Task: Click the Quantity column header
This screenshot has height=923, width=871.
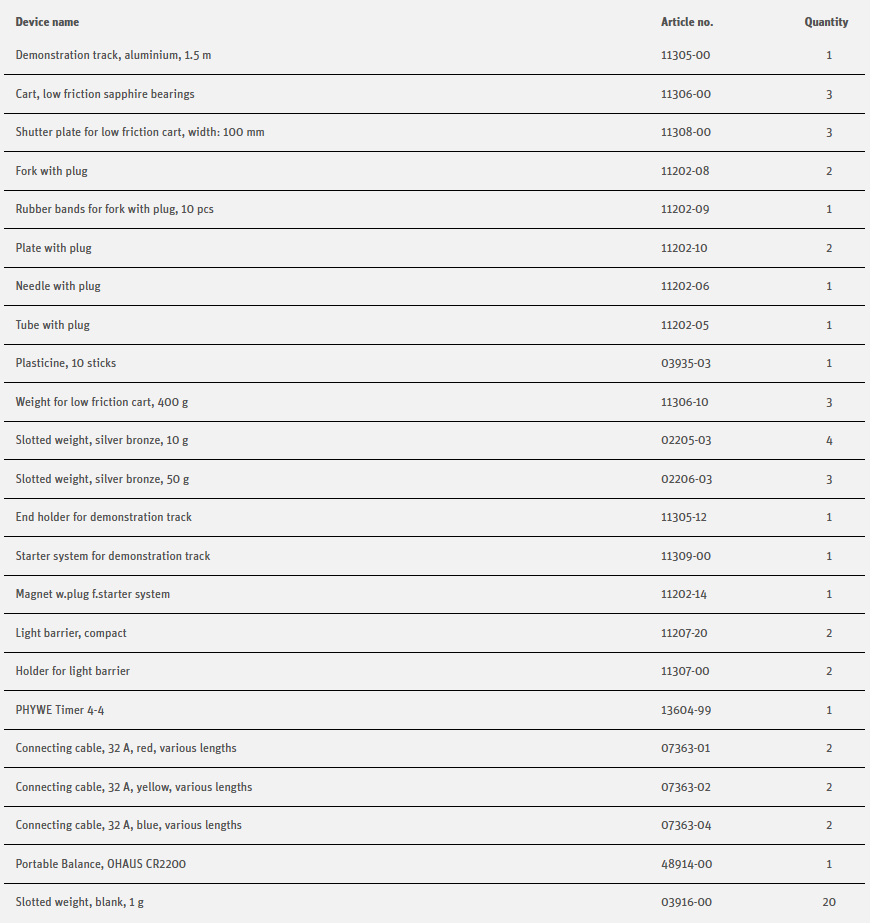Action: (826, 22)
